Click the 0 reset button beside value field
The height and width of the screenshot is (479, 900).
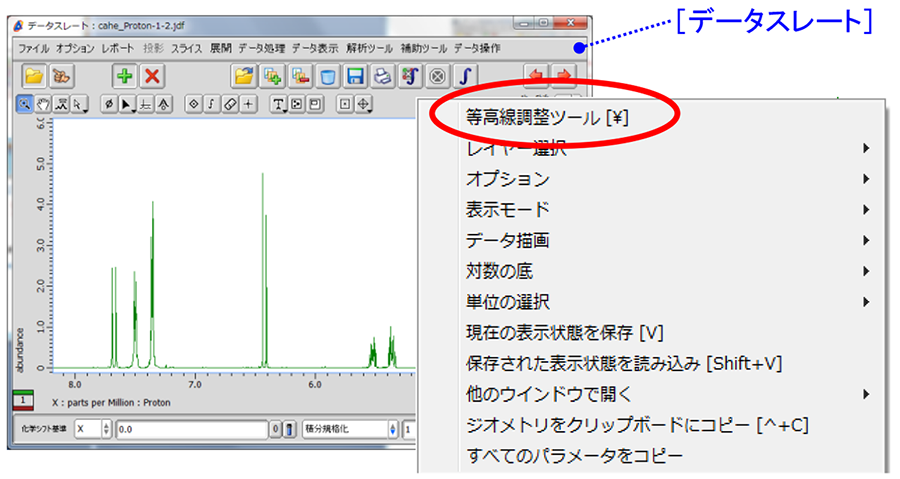(x=274, y=429)
